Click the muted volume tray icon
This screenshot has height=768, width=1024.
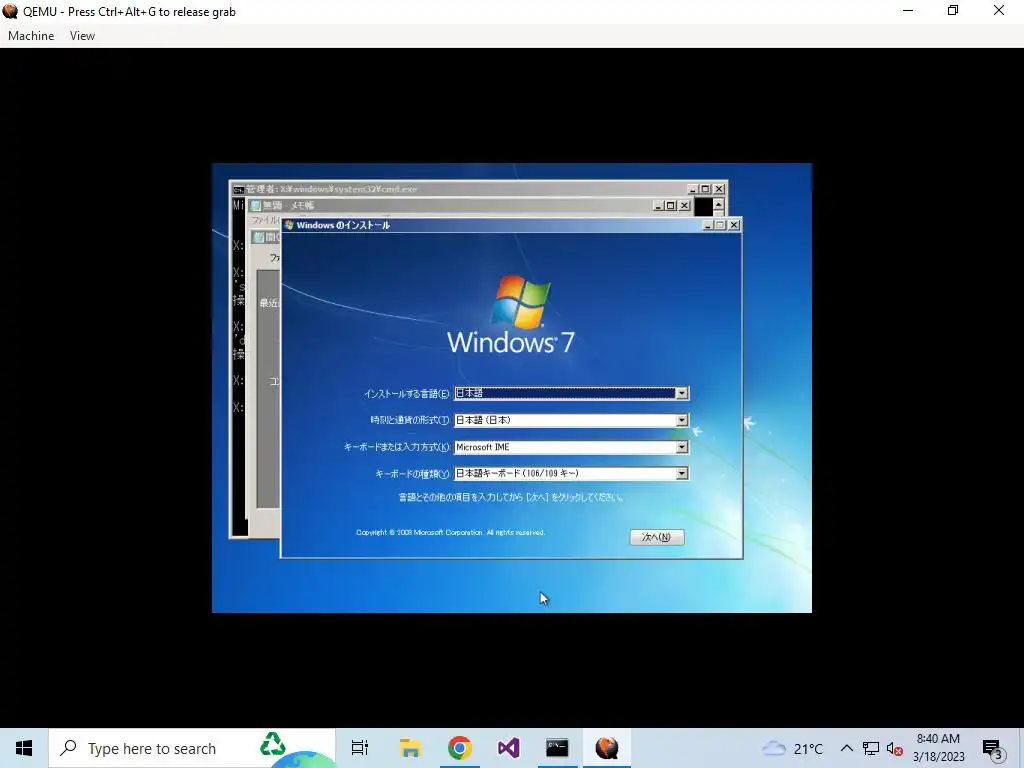click(895, 749)
